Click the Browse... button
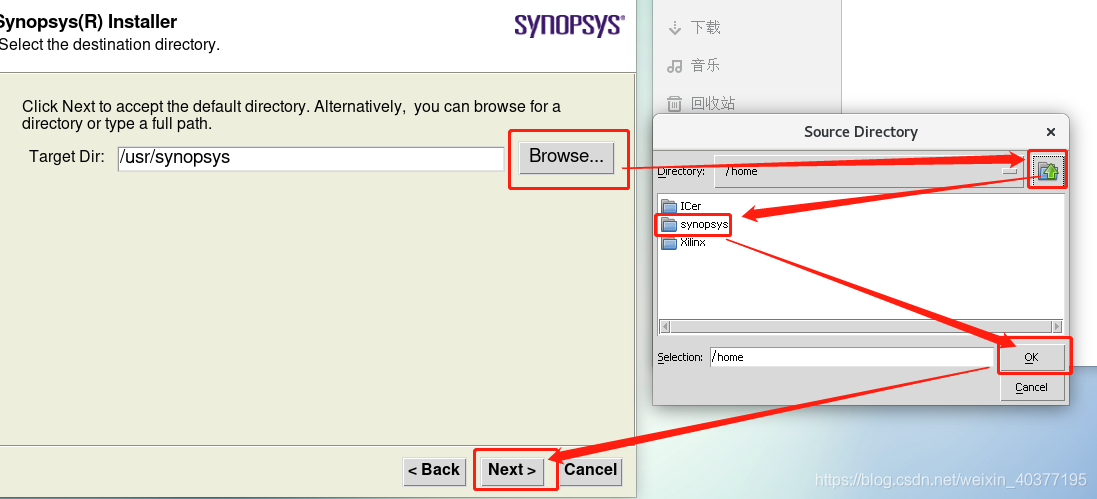Image resolution: width=1097 pixels, height=499 pixels. (567, 157)
